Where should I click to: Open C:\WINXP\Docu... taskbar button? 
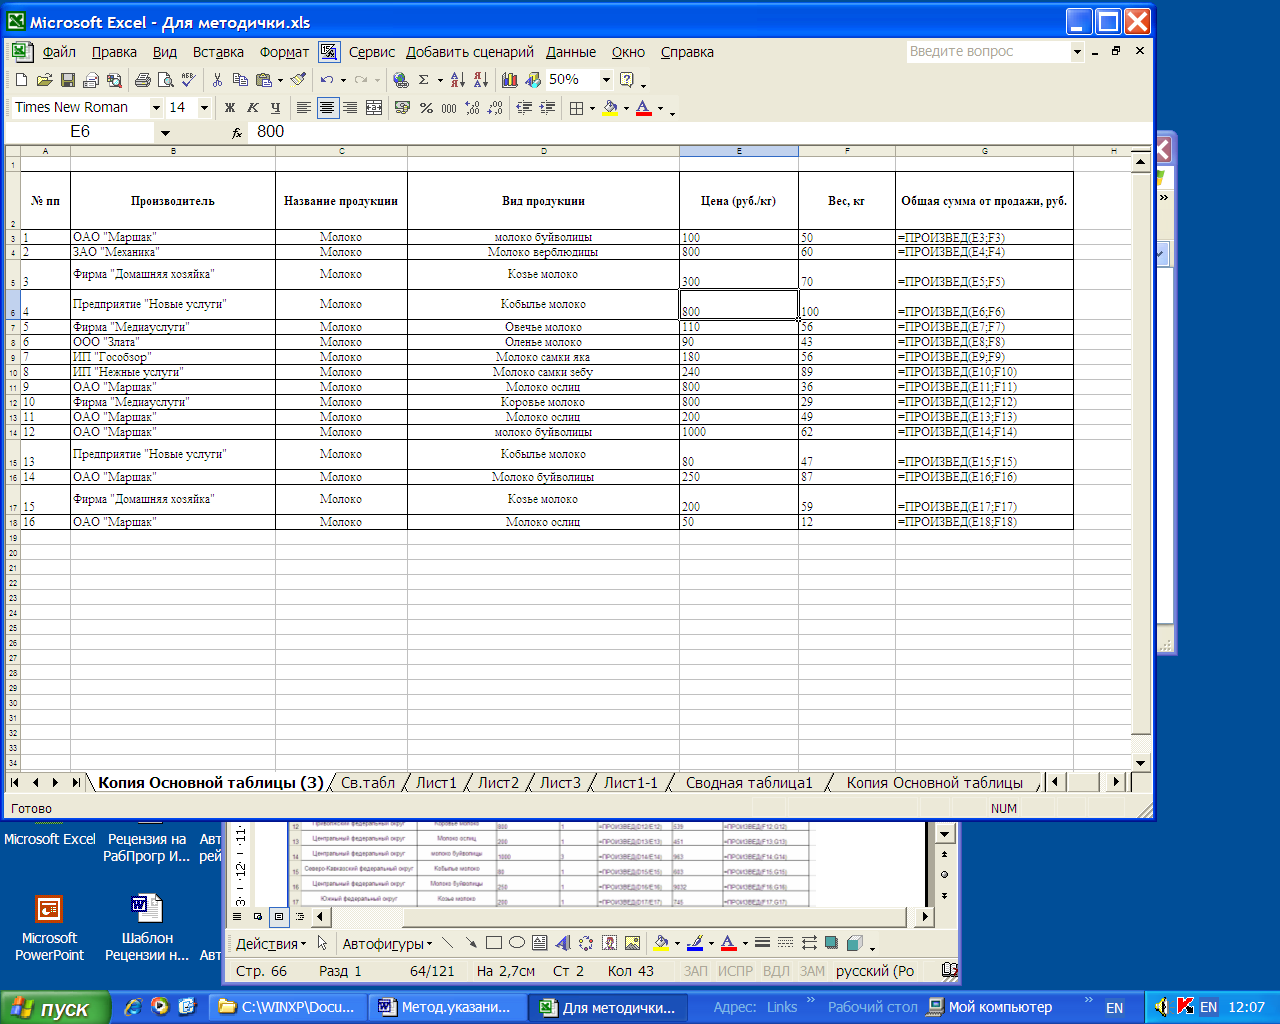pos(288,1008)
